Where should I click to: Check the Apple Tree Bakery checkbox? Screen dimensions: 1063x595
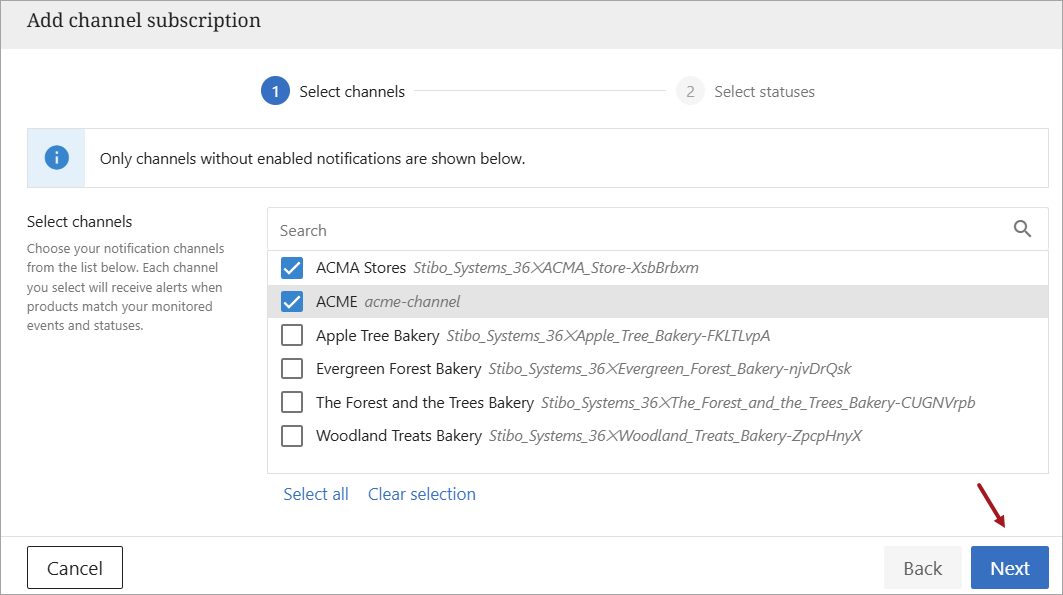coord(292,335)
